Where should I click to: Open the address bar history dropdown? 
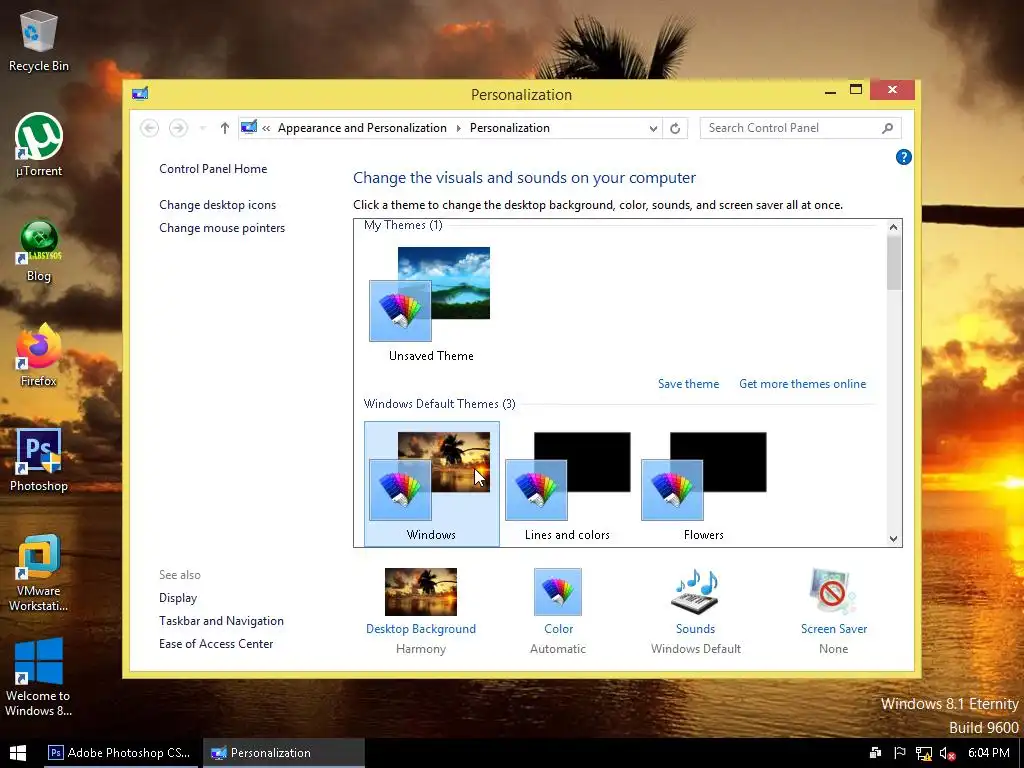(x=652, y=128)
